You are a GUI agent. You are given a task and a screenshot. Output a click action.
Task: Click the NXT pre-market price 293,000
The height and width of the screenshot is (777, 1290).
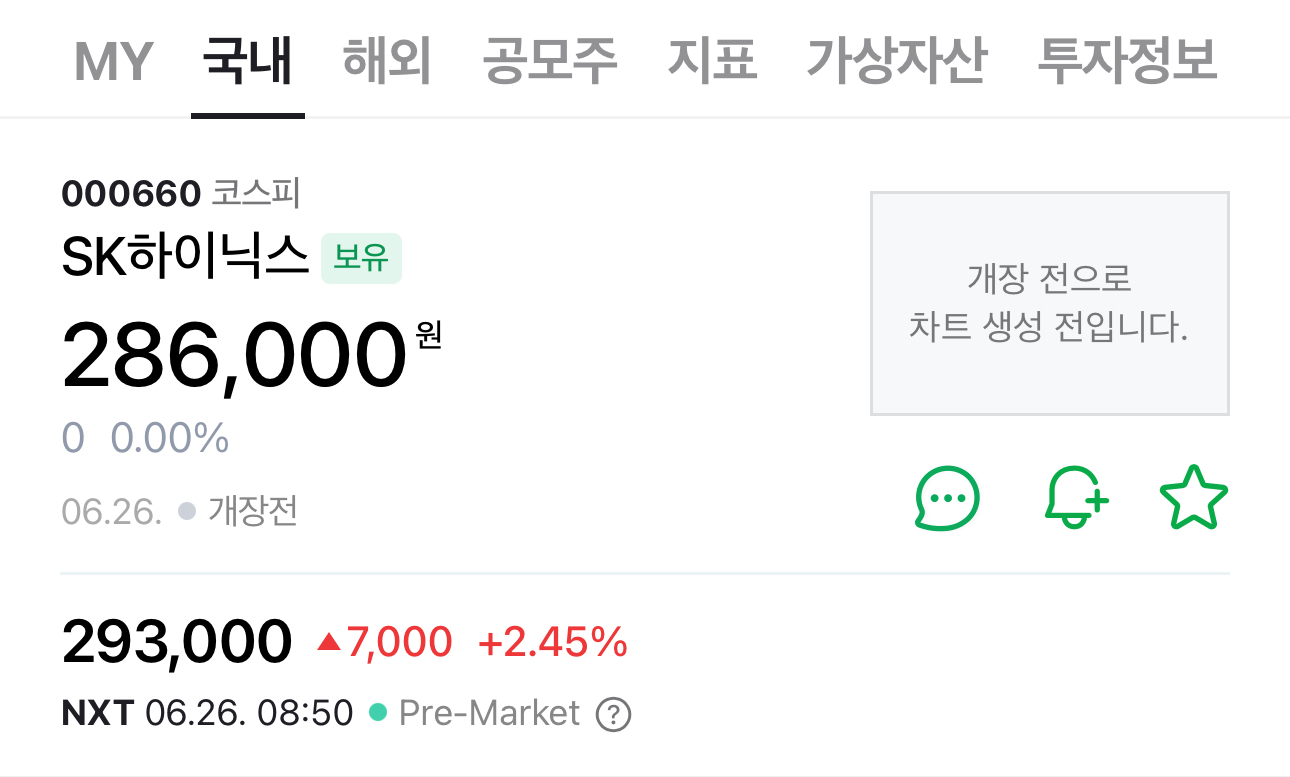click(177, 642)
